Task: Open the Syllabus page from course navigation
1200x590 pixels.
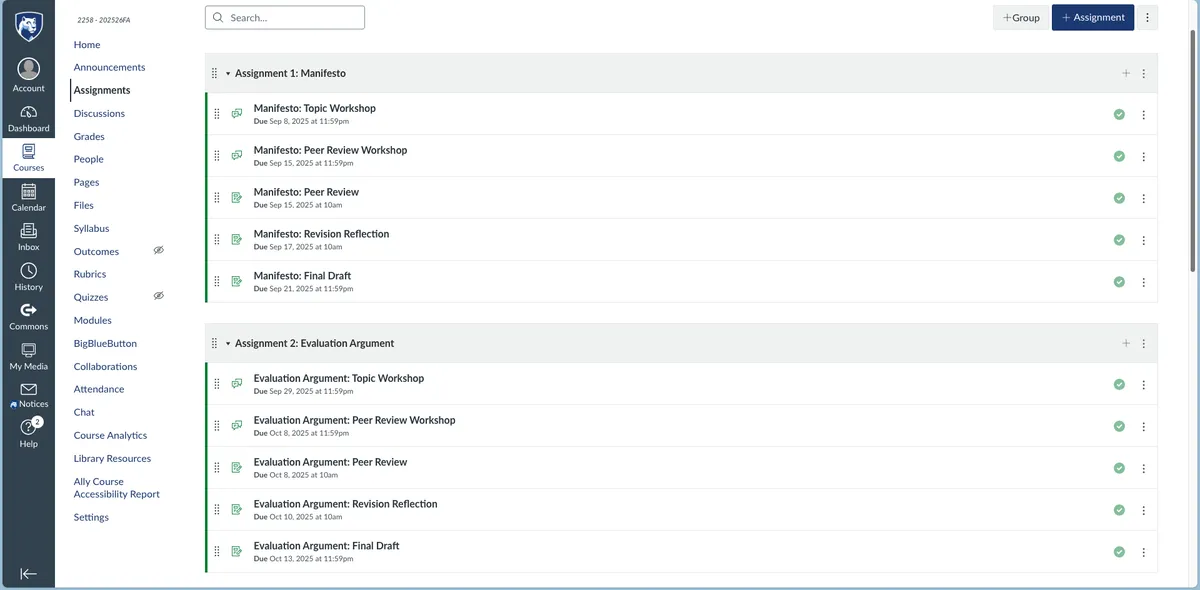Action: click(91, 228)
